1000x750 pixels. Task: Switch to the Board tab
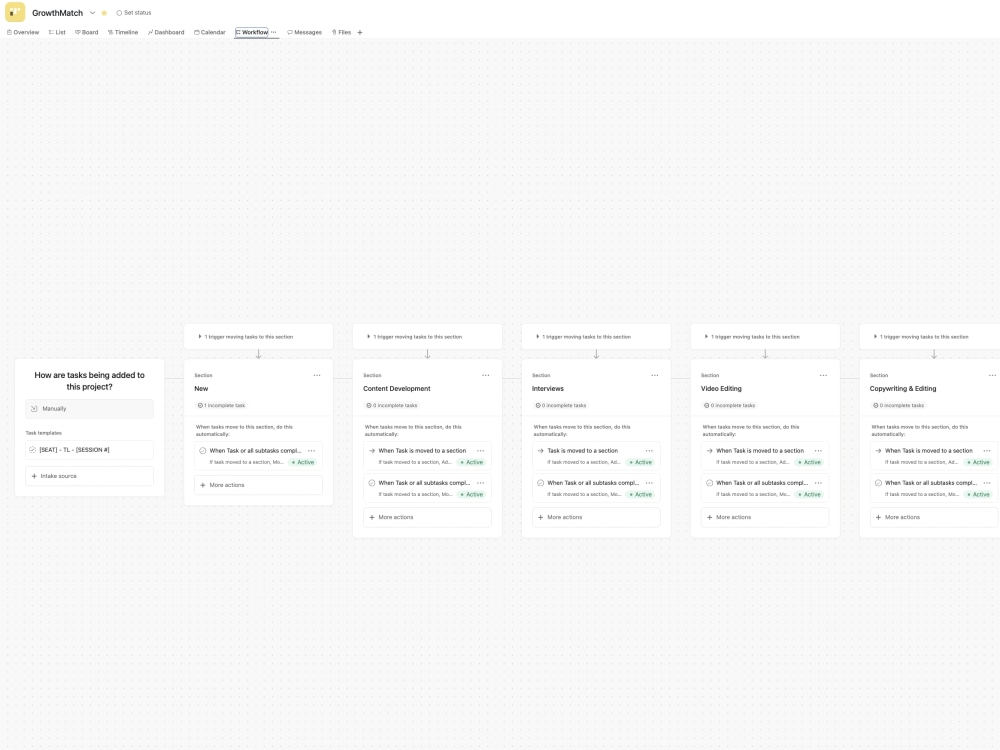click(85, 32)
